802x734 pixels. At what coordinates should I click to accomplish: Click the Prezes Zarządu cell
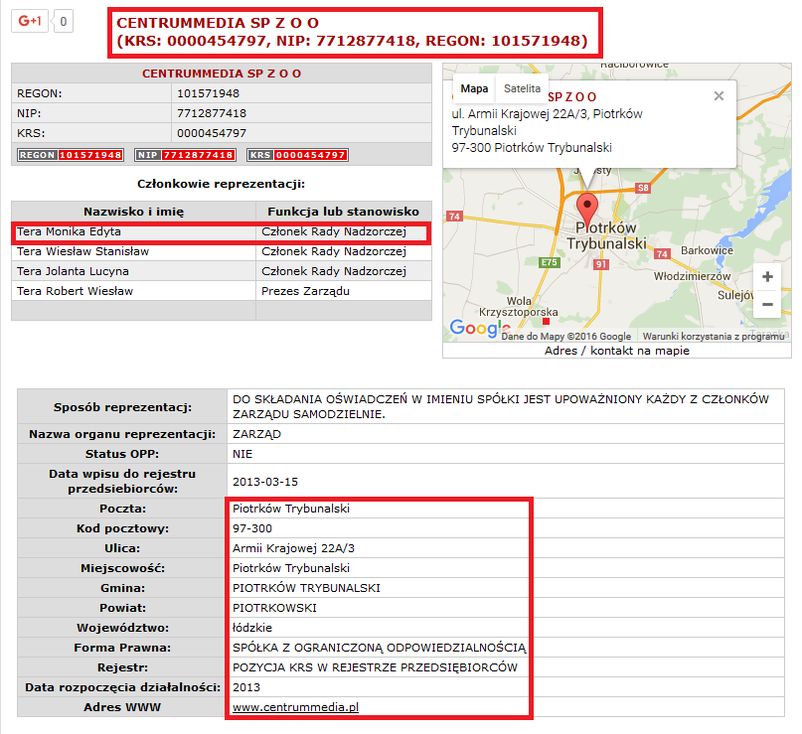click(x=343, y=291)
